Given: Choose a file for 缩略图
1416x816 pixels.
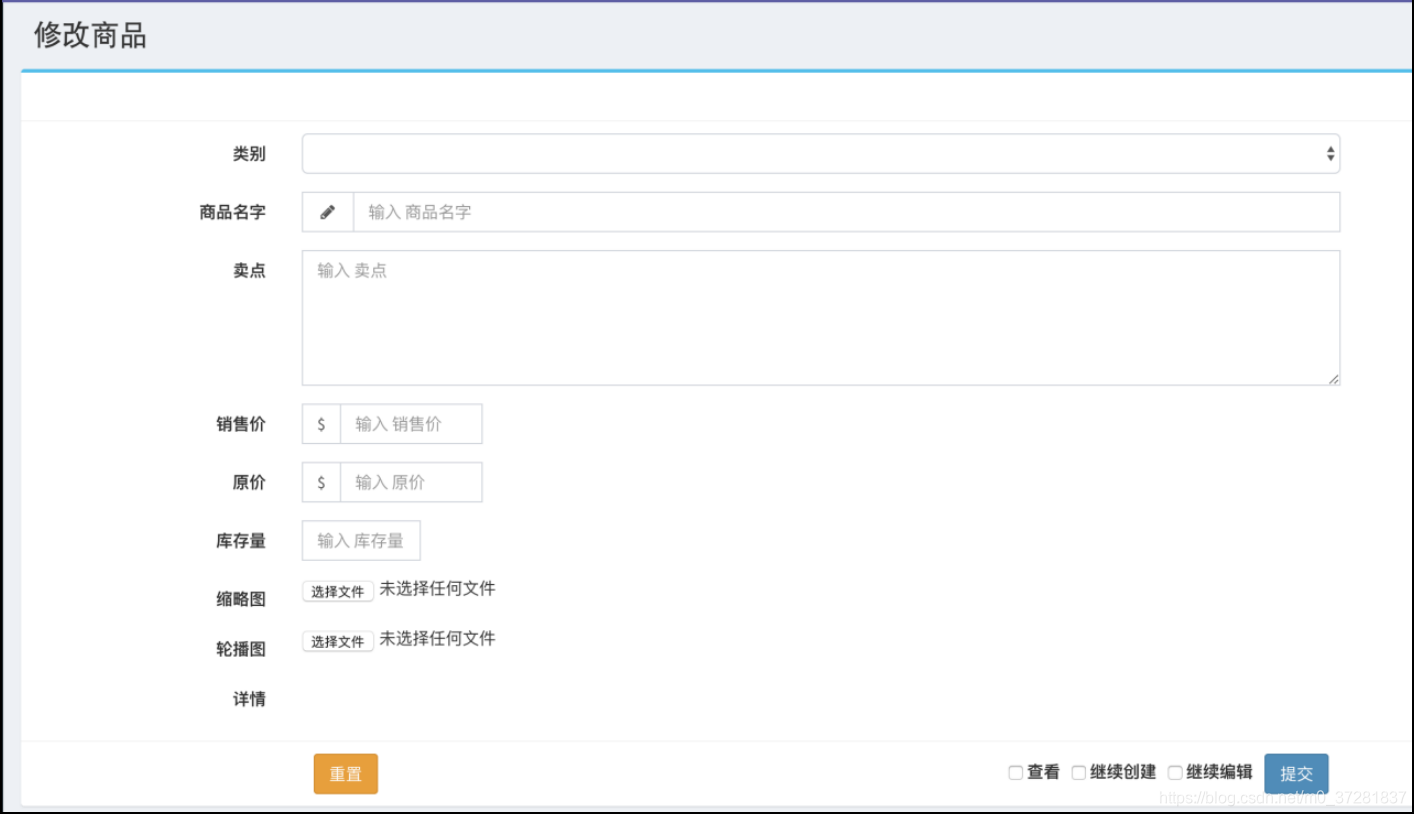Looking at the screenshot, I should pyautogui.click(x=338, y=591).
